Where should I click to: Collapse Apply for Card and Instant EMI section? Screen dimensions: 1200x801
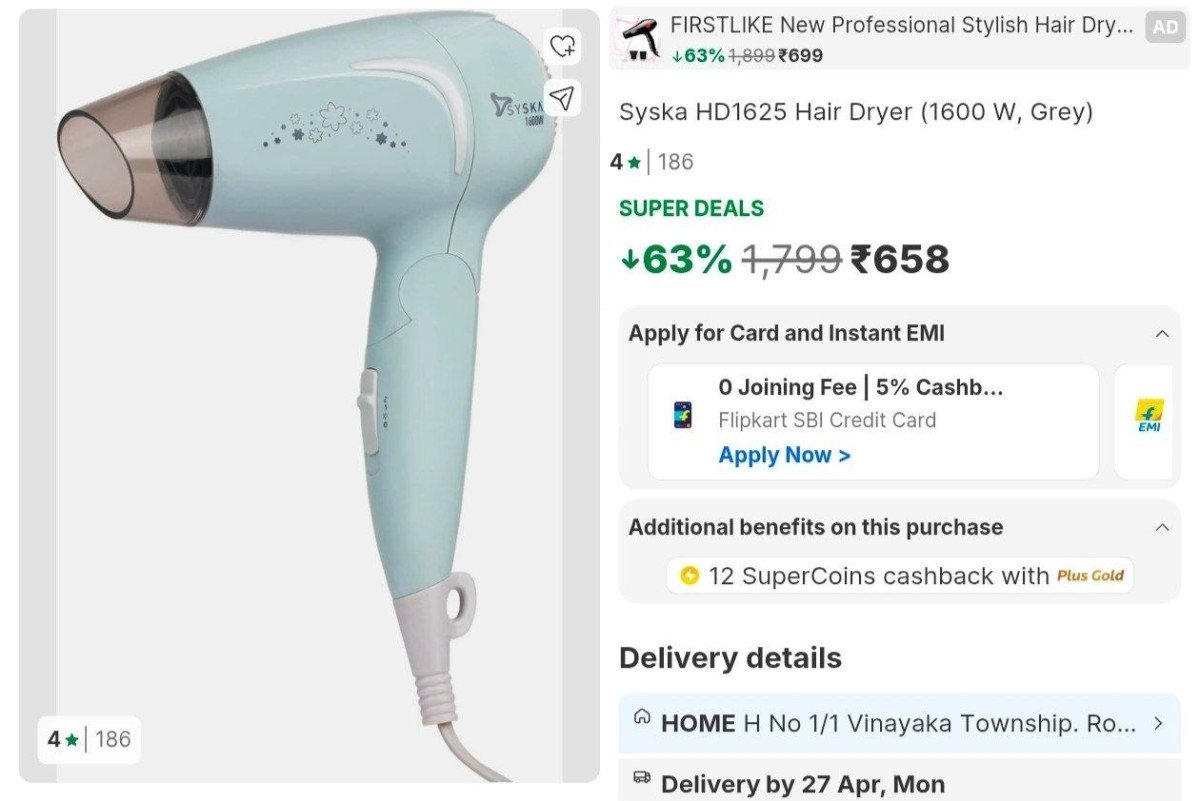tap(1162, 334)
